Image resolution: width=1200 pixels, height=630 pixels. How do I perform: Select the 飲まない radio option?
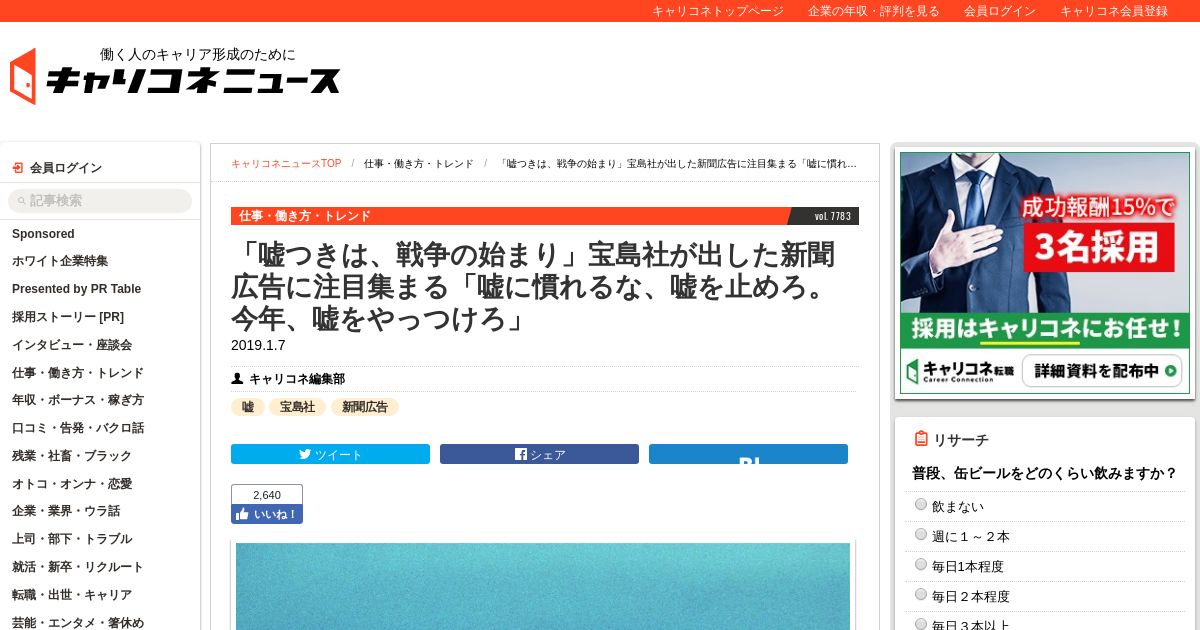921,505
